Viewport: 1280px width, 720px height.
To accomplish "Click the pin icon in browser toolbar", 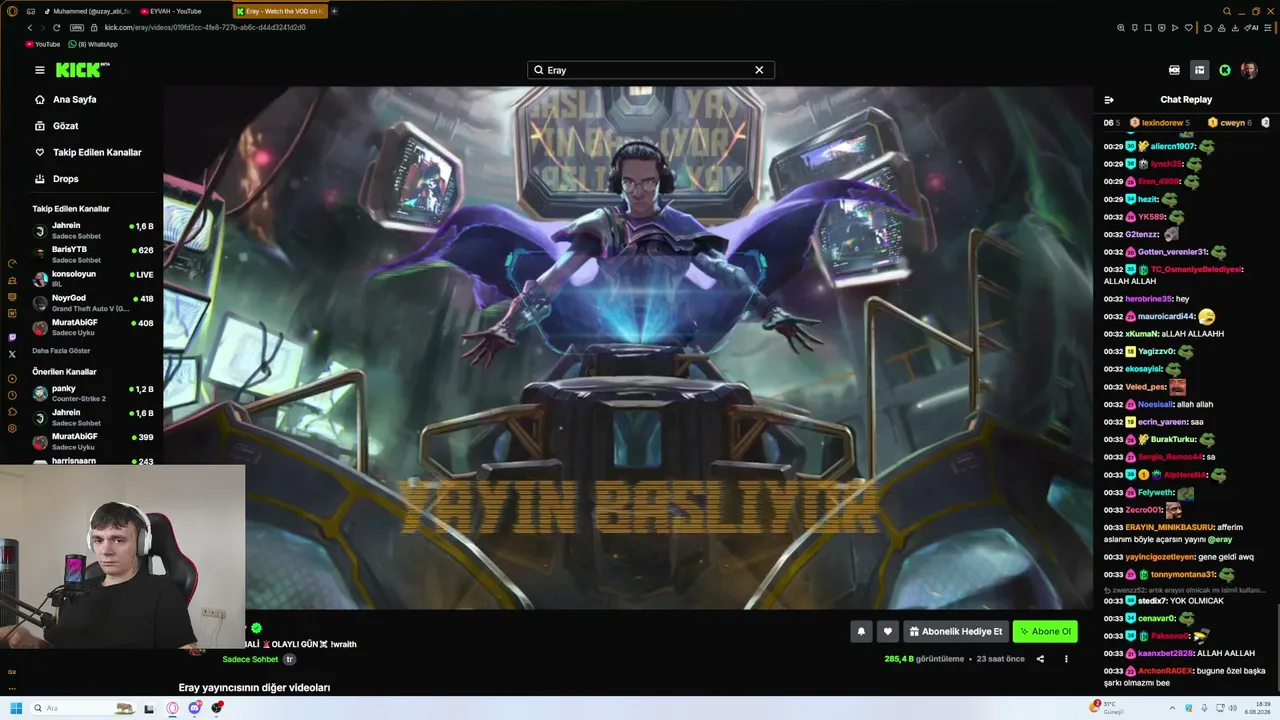I will coord(1135,28).
